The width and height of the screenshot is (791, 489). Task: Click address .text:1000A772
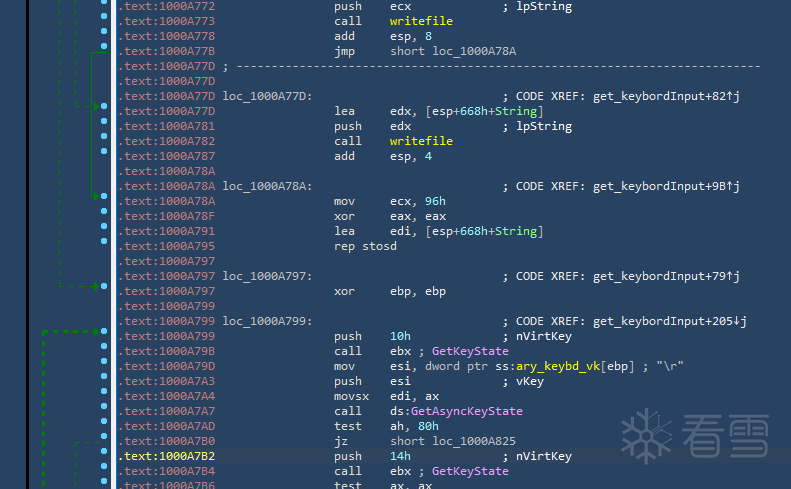click(167, 7)
